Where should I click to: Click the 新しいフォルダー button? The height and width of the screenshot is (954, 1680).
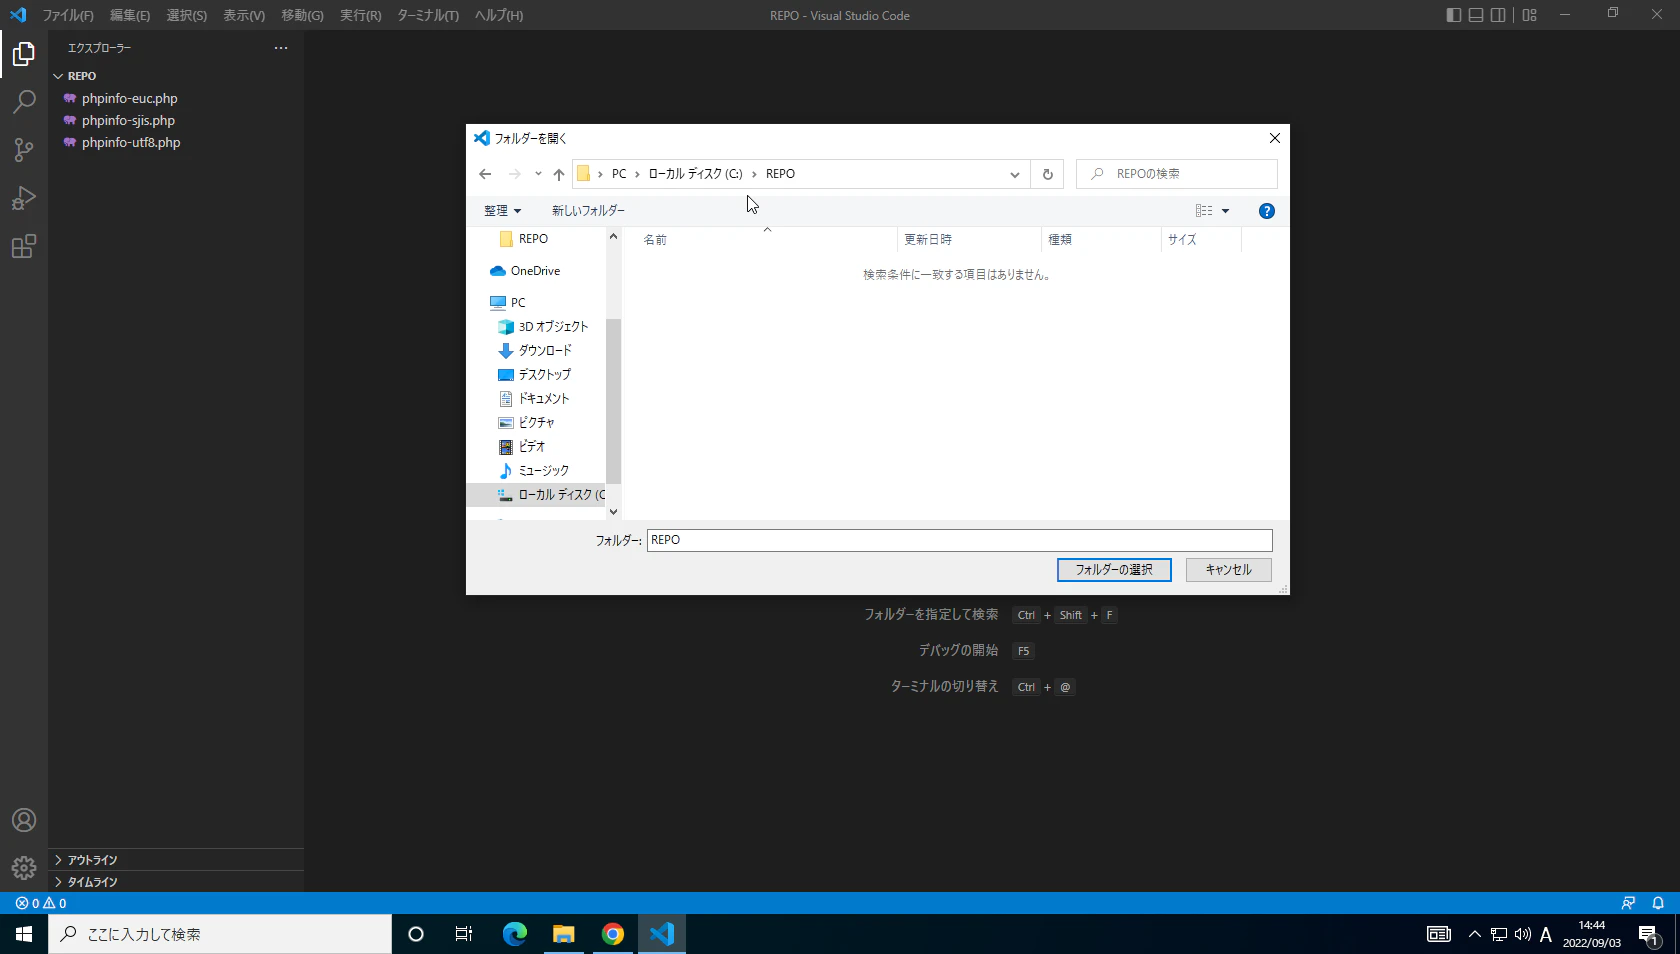pos(588,211)
